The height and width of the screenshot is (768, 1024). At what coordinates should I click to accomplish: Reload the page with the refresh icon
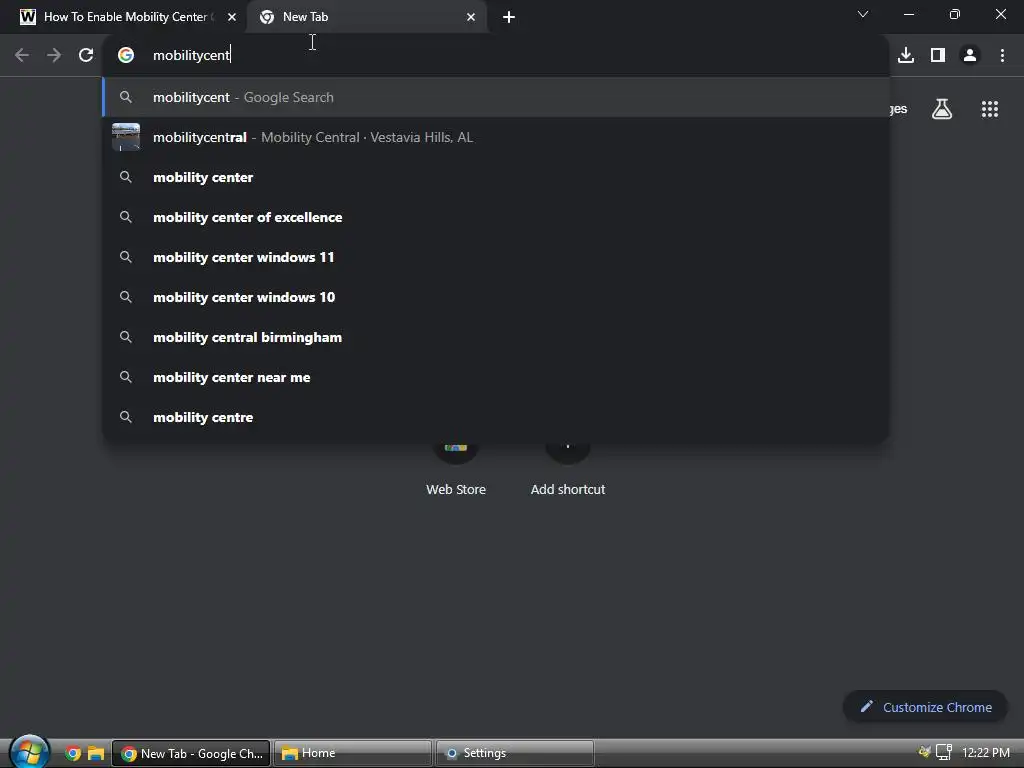(86, 56)
